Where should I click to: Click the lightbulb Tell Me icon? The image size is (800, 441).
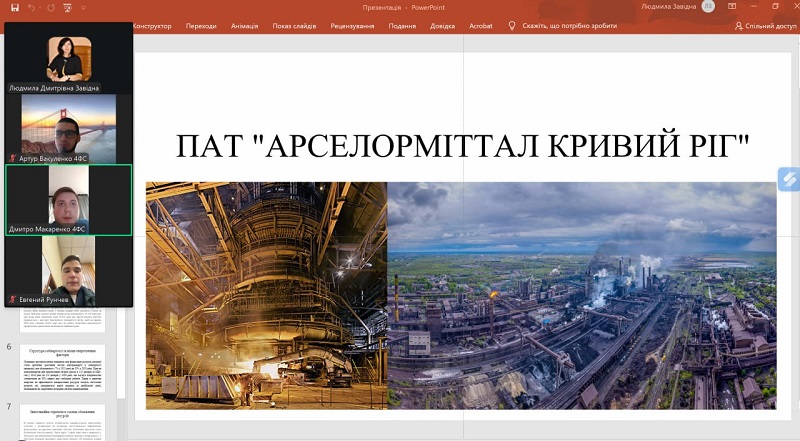[x=511, y=26]
